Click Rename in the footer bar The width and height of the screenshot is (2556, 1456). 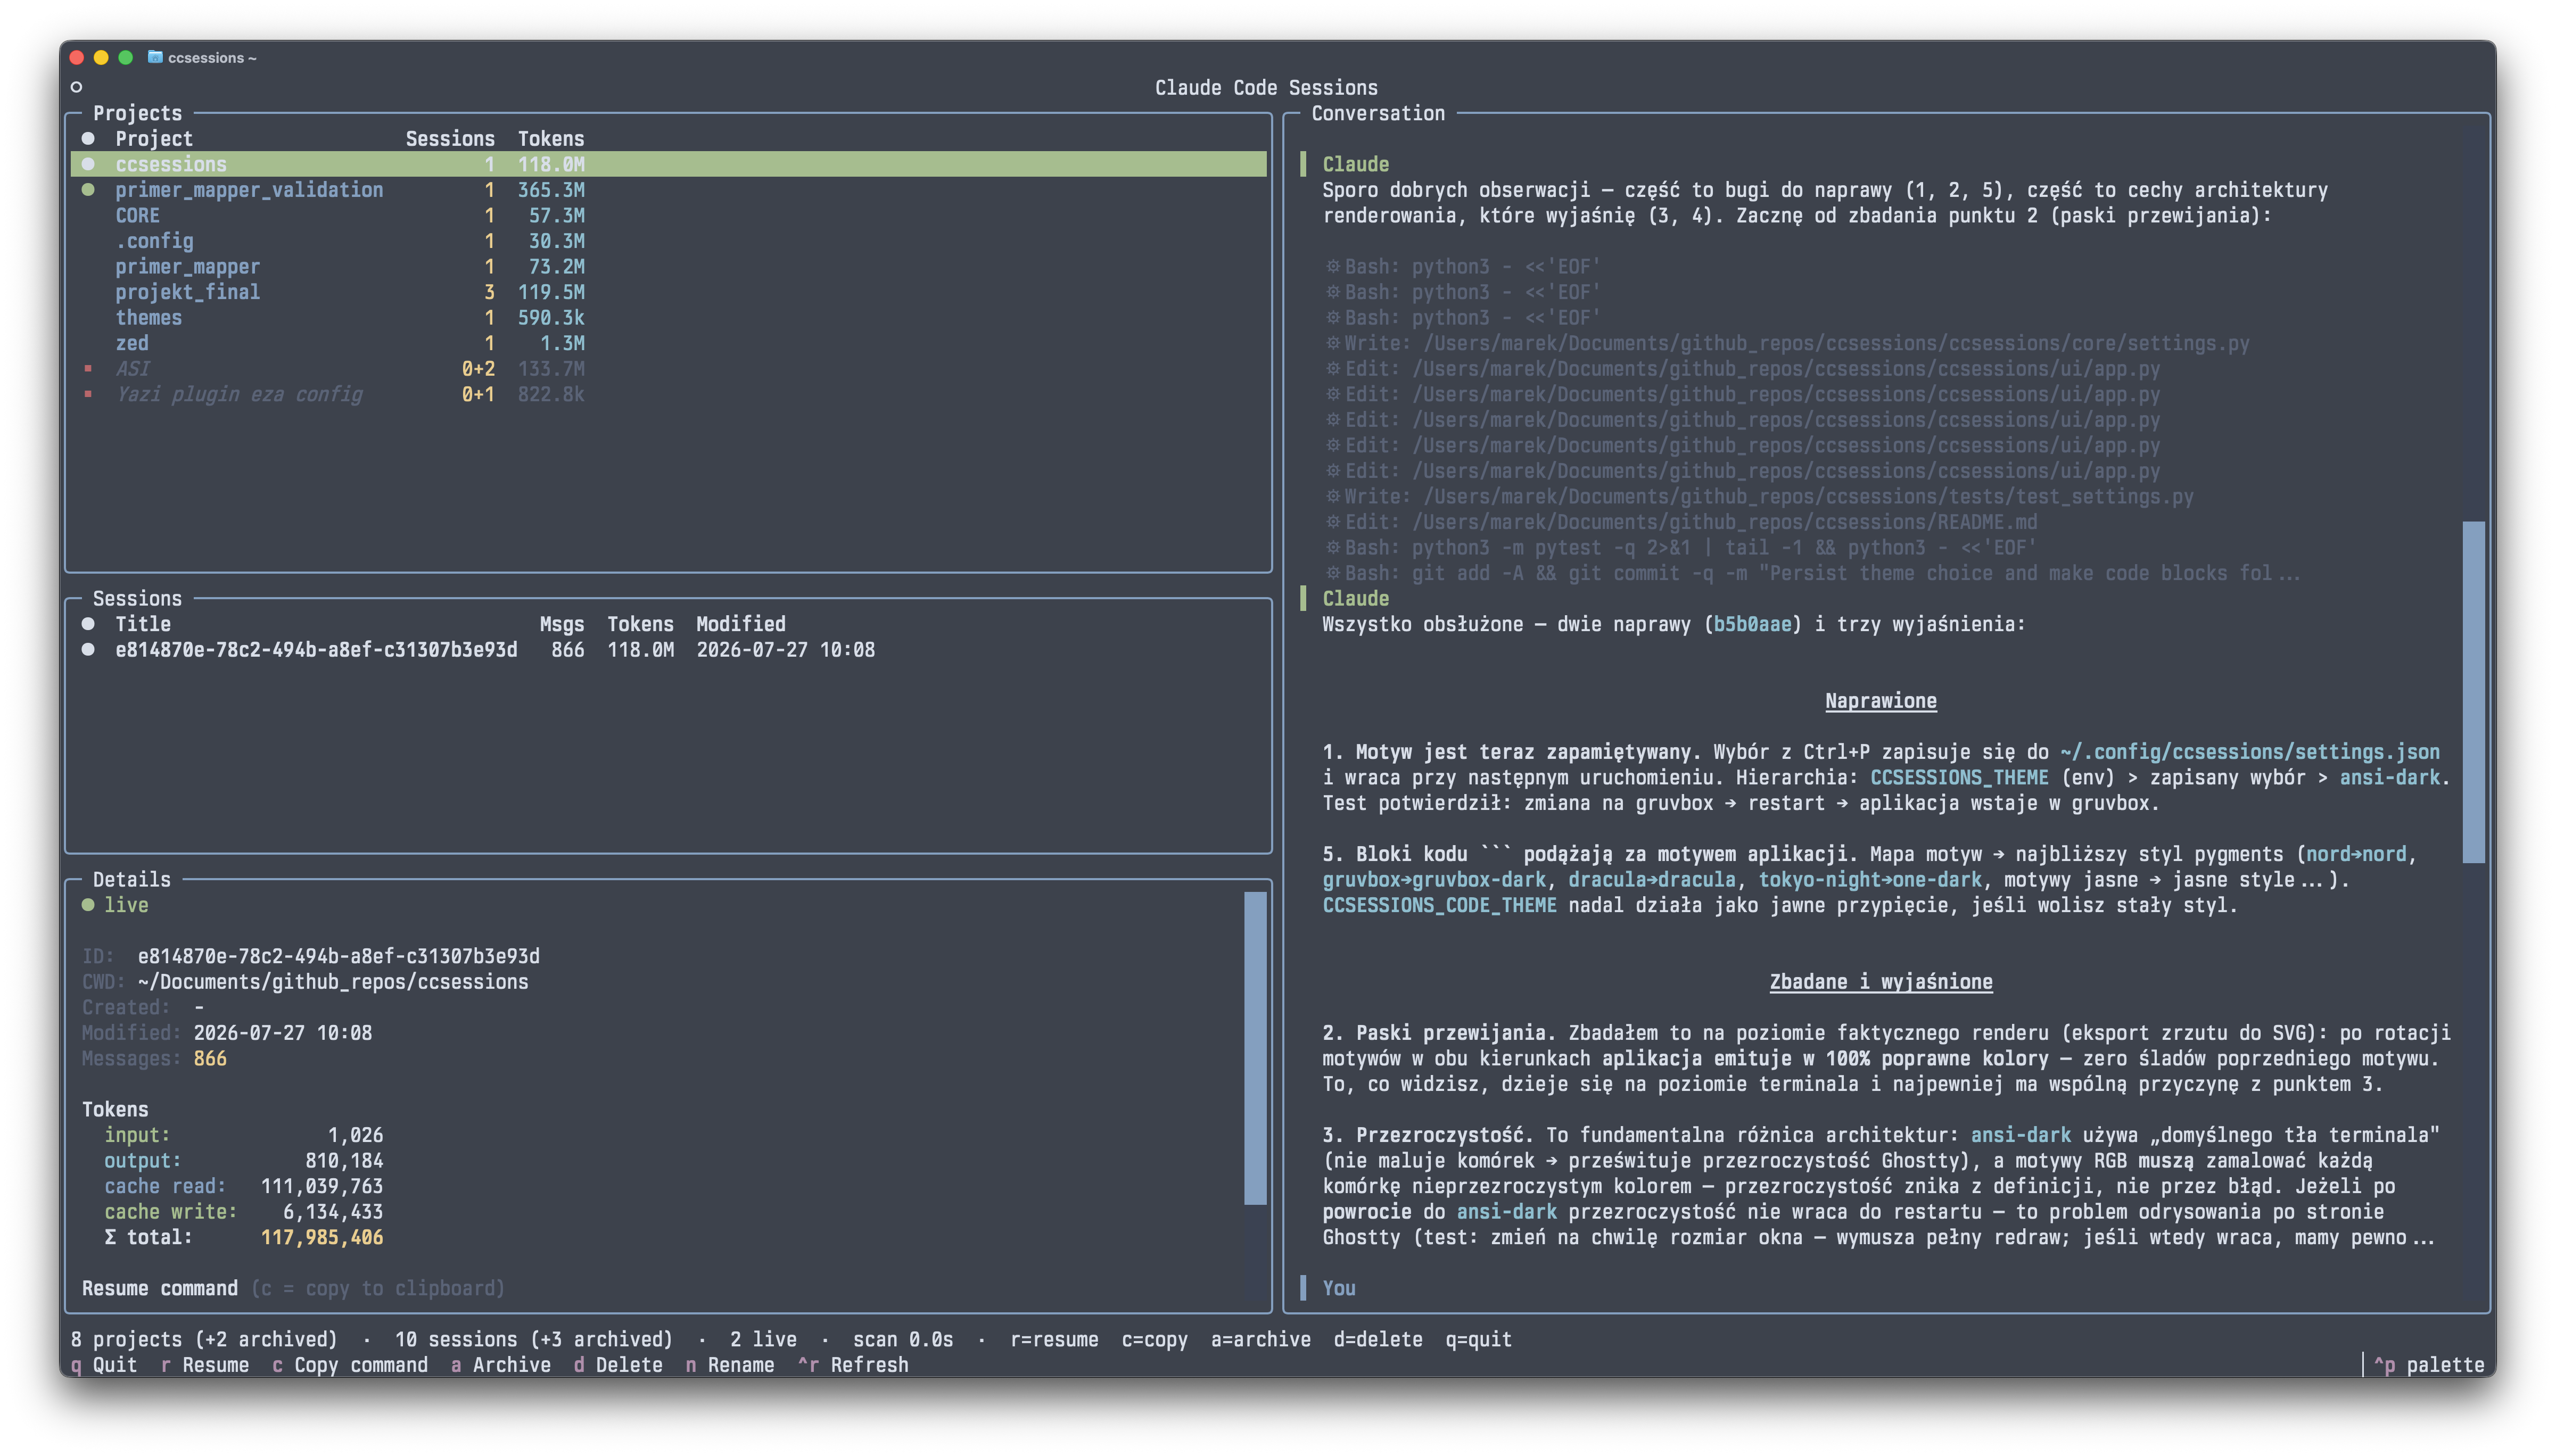coord(730,1365)
